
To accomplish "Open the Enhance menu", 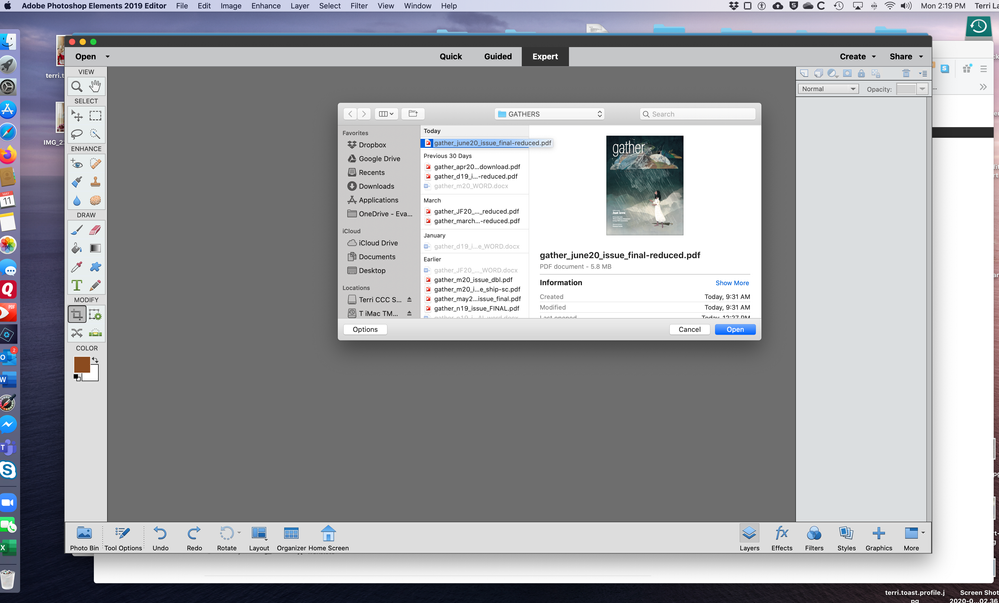I will [266, 6].
